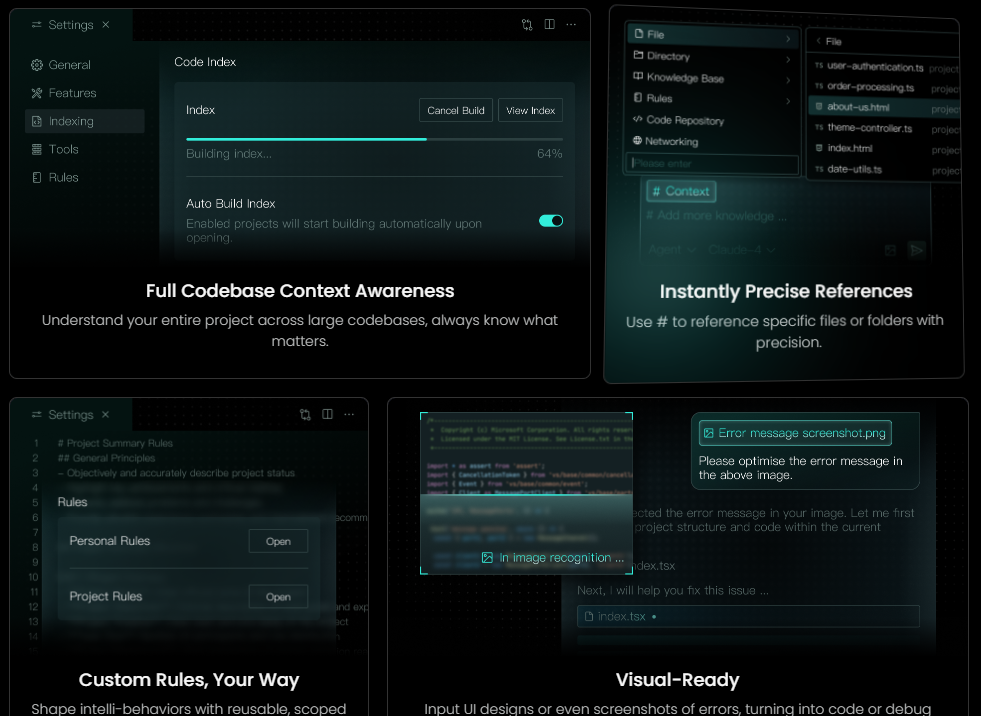The image size is (981, 716).
Task: Click the source compare icon in top Settings panel
Action: click(527, 24)
